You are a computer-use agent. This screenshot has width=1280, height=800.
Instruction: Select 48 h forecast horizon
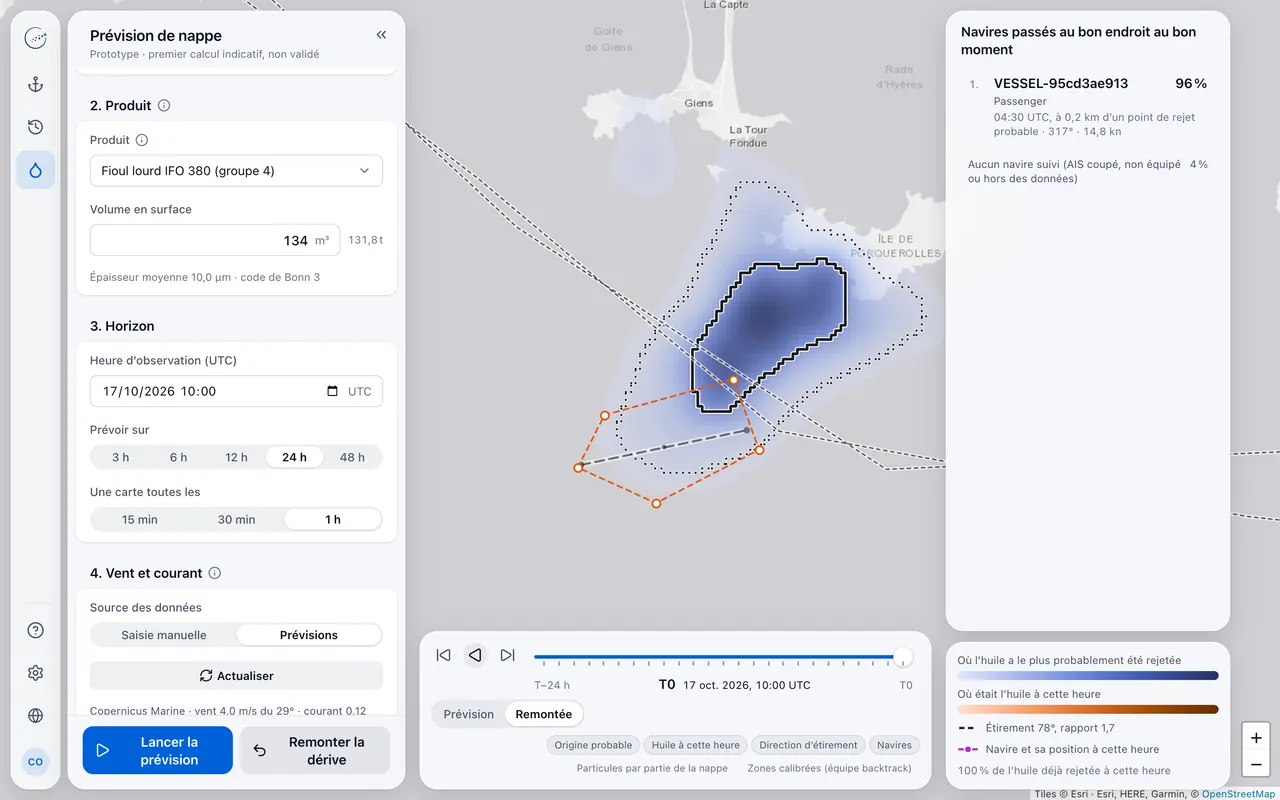coord(352,457)
